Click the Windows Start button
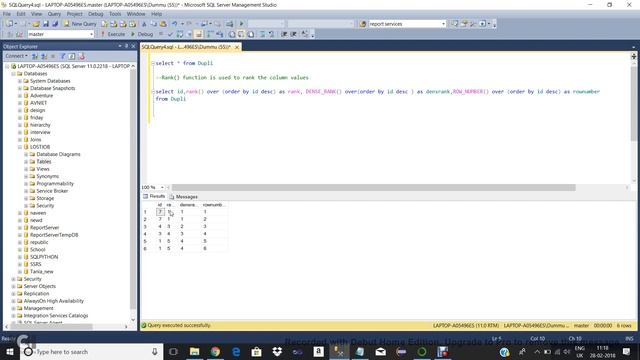 [9, 352]
